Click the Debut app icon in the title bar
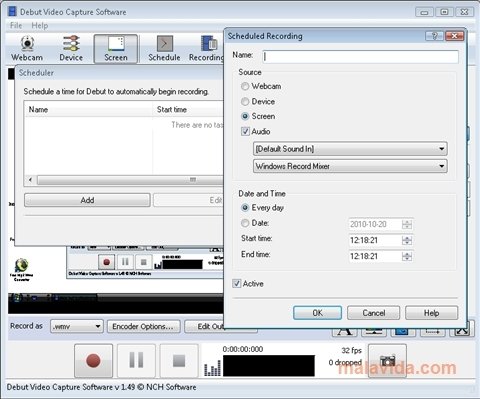Screen dimensions: 480x399 pos(12,12)
